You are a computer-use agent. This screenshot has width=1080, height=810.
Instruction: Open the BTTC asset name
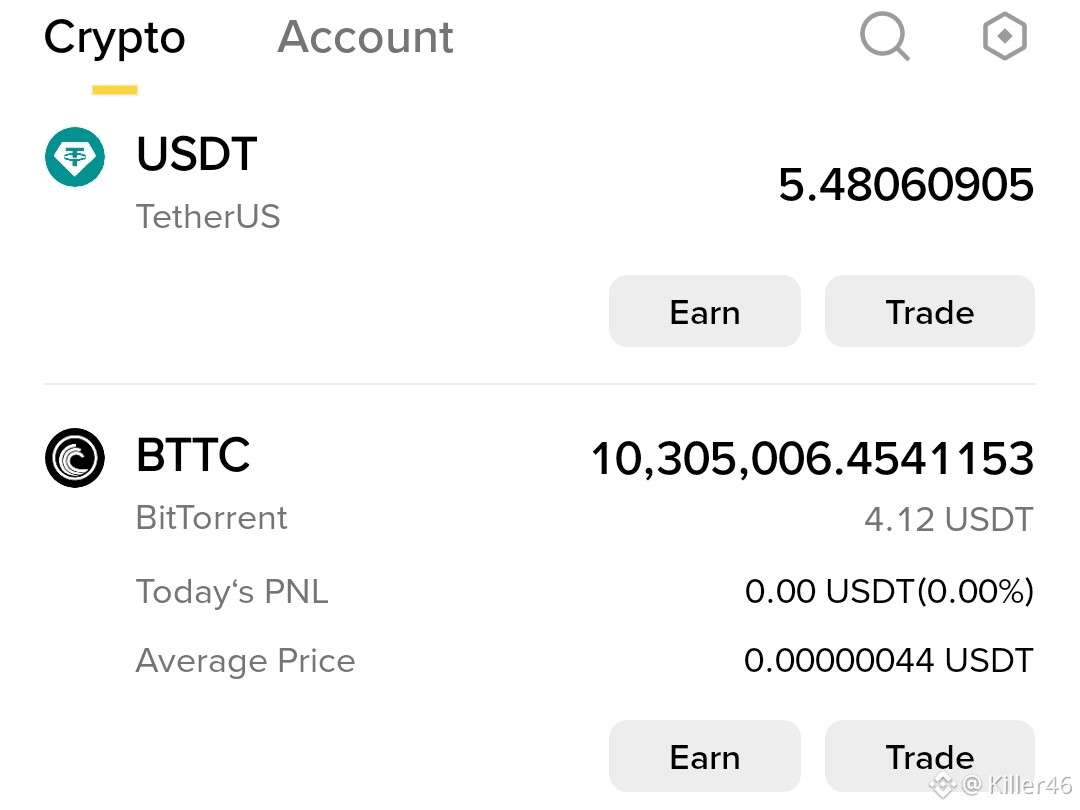click(193, 455)
